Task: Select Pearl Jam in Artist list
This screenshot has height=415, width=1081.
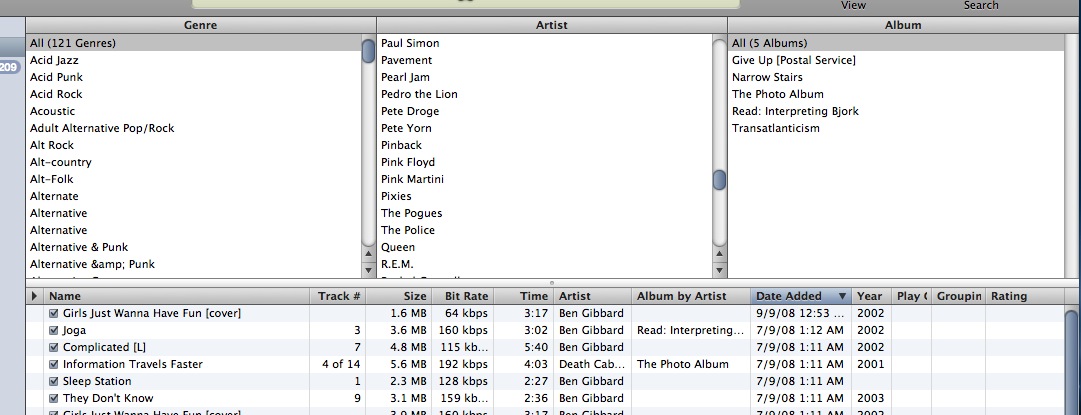Action: [x=545, y=77]
